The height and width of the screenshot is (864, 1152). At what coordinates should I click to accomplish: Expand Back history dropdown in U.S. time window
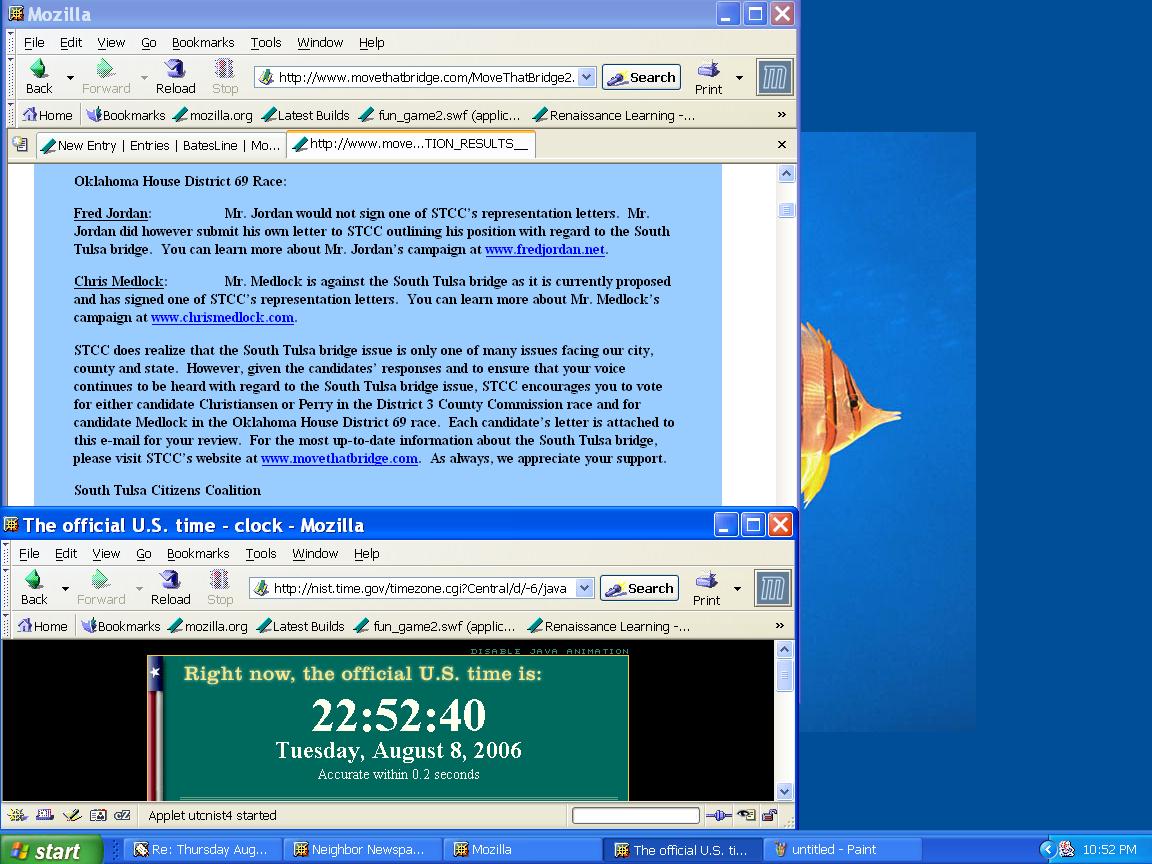[x=65, y=588]
